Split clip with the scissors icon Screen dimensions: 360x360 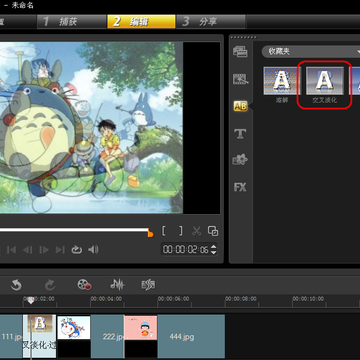[x=197, y=231]
